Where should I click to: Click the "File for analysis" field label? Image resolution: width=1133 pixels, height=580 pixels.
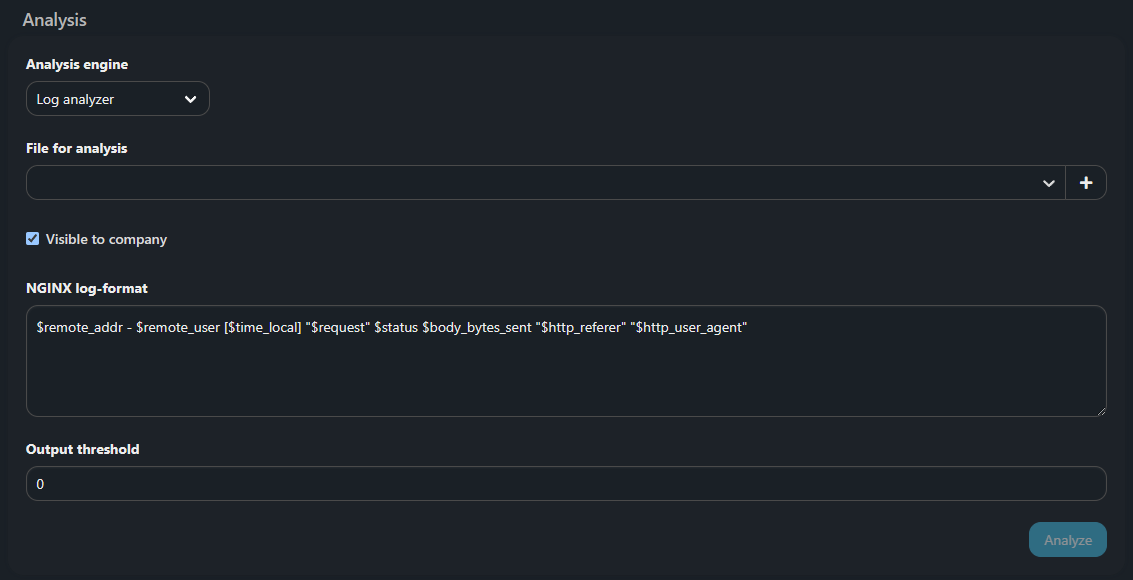tap(77, 149)
